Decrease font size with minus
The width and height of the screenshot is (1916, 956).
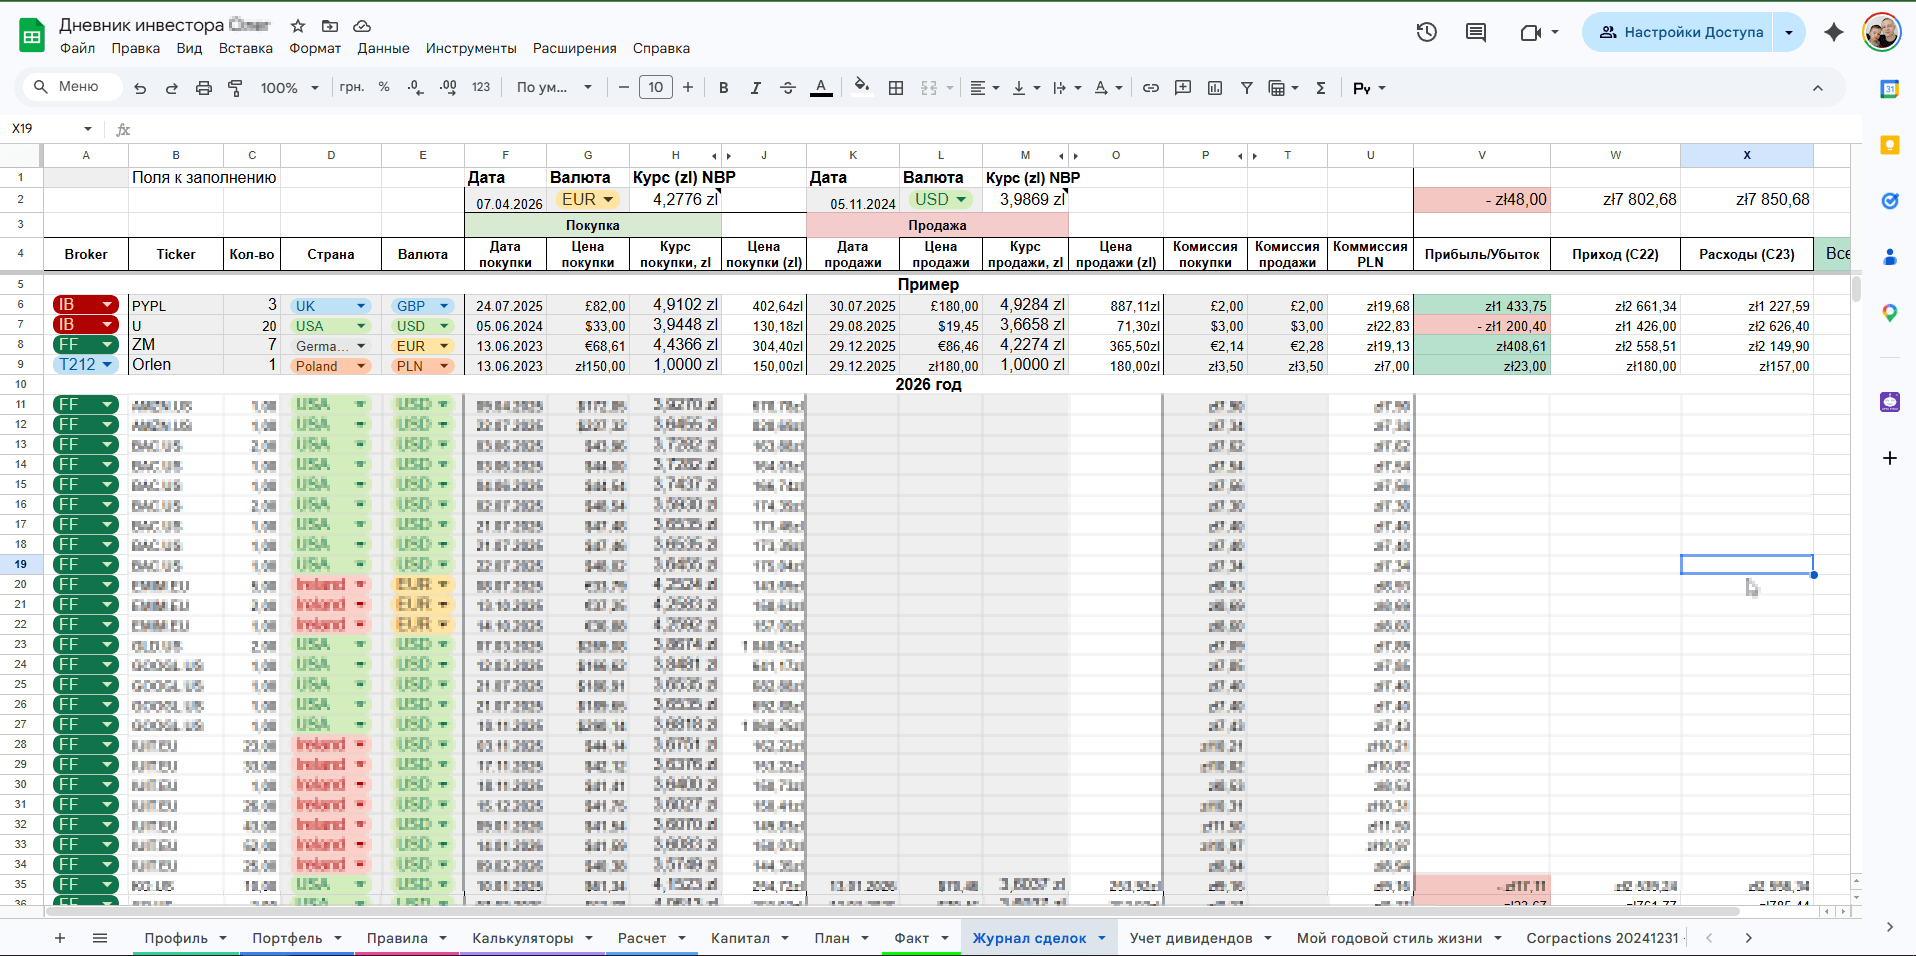[x=624, y=88]
